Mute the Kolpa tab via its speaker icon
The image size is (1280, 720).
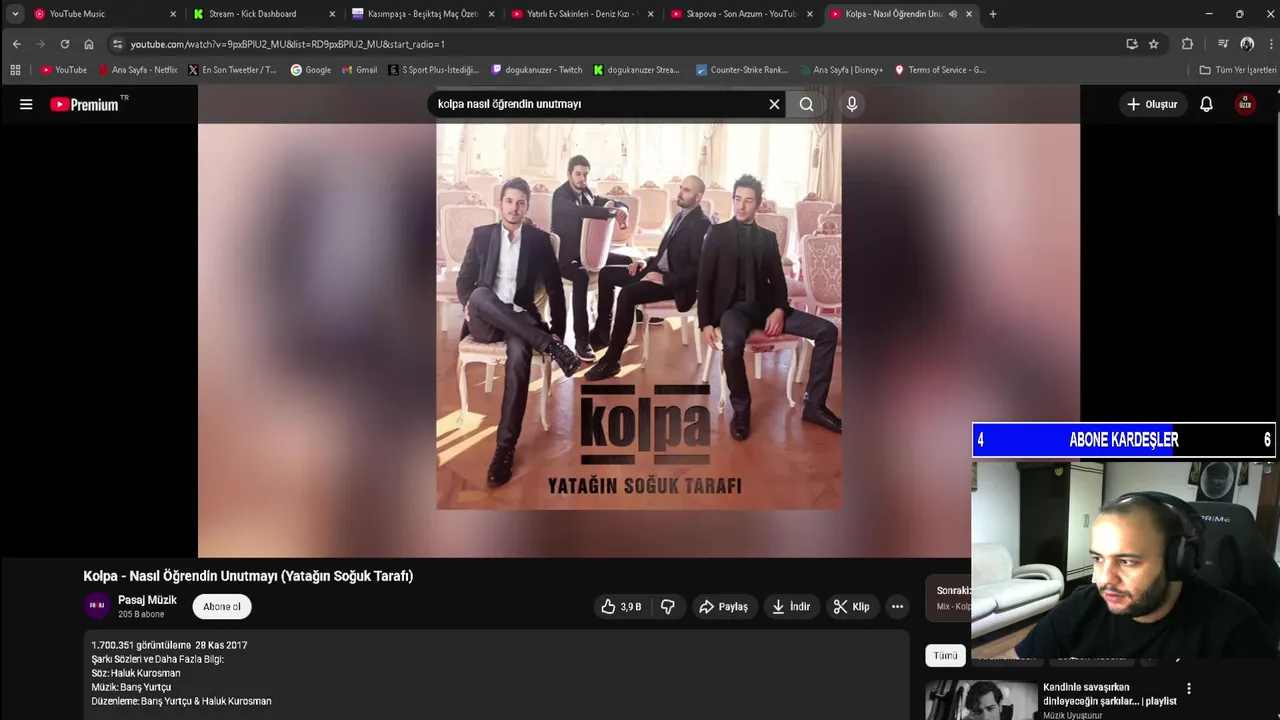pyautogui.click(x=952, y=14)
